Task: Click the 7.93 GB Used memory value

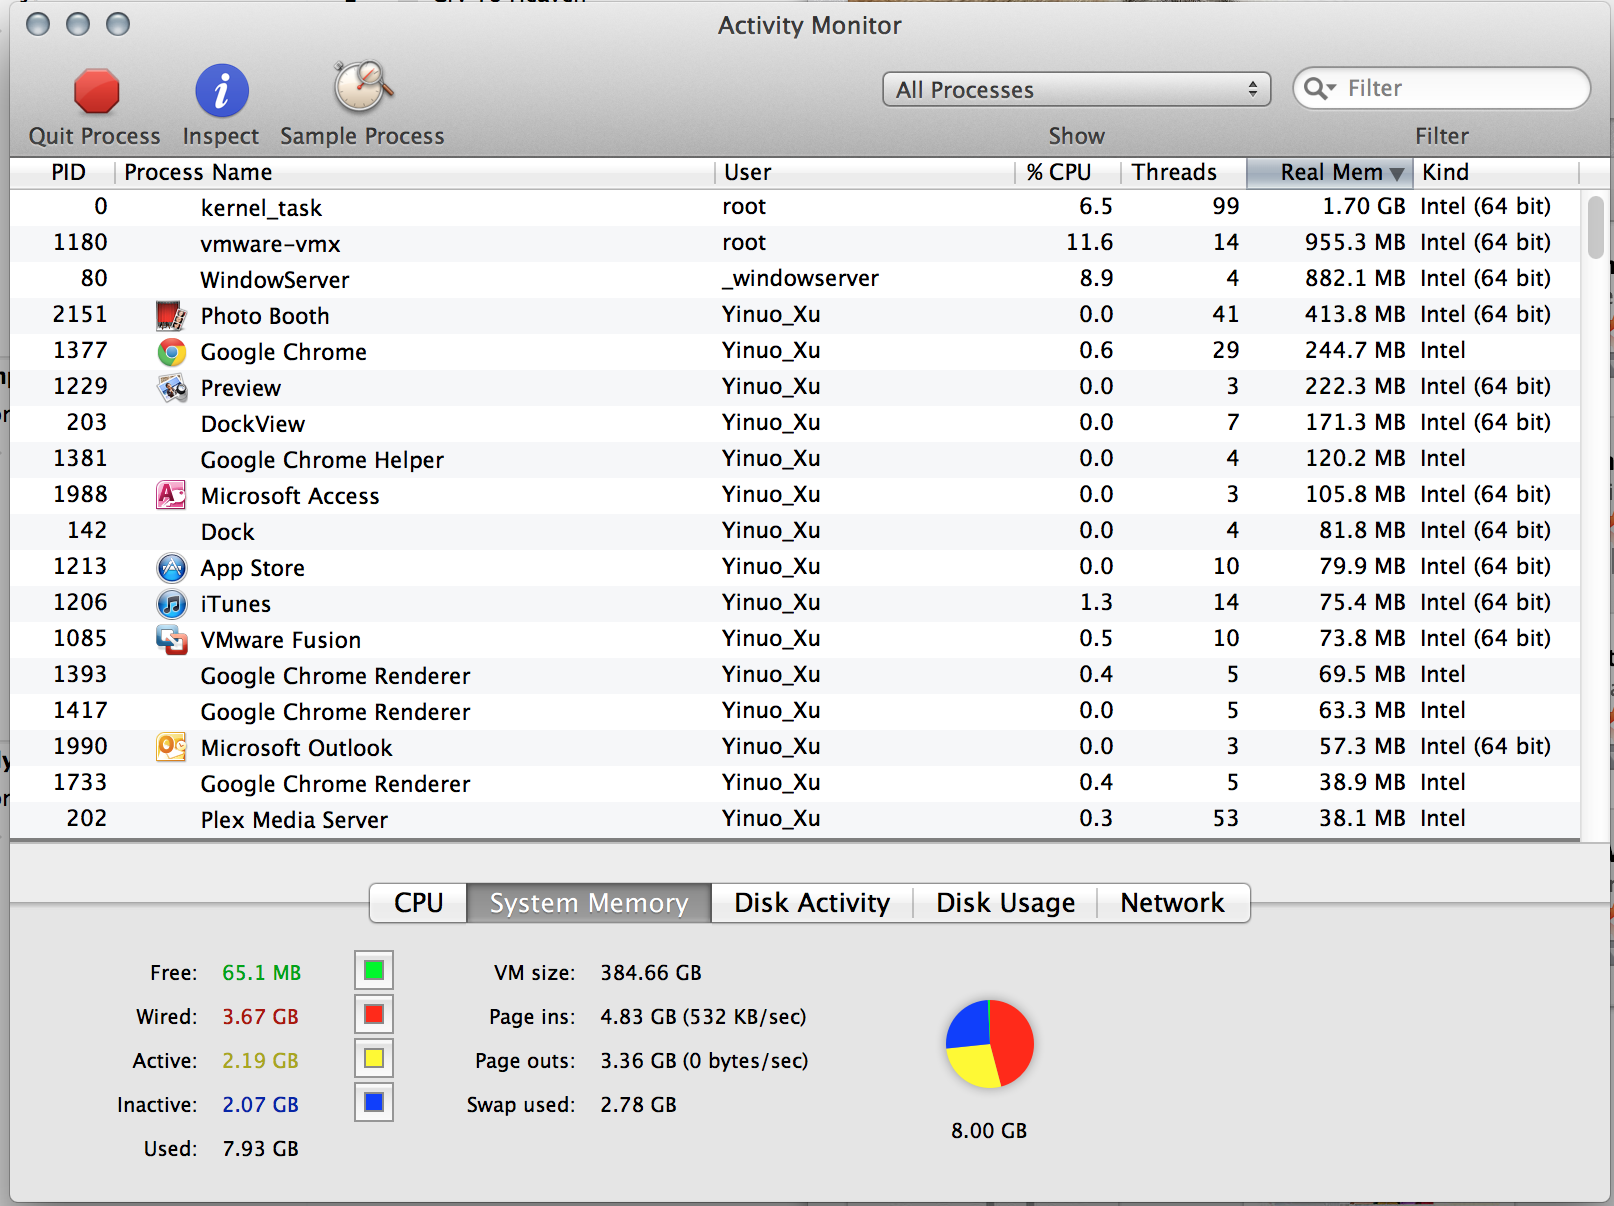Action: pos(260,1148)
